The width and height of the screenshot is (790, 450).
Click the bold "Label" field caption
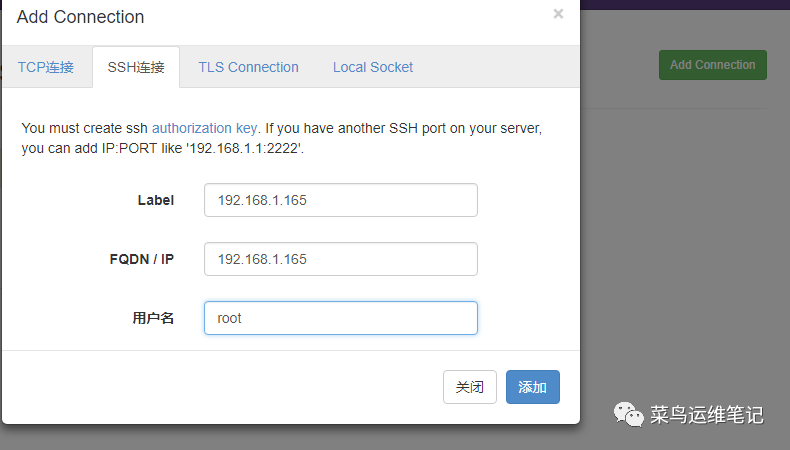[156, 200]
